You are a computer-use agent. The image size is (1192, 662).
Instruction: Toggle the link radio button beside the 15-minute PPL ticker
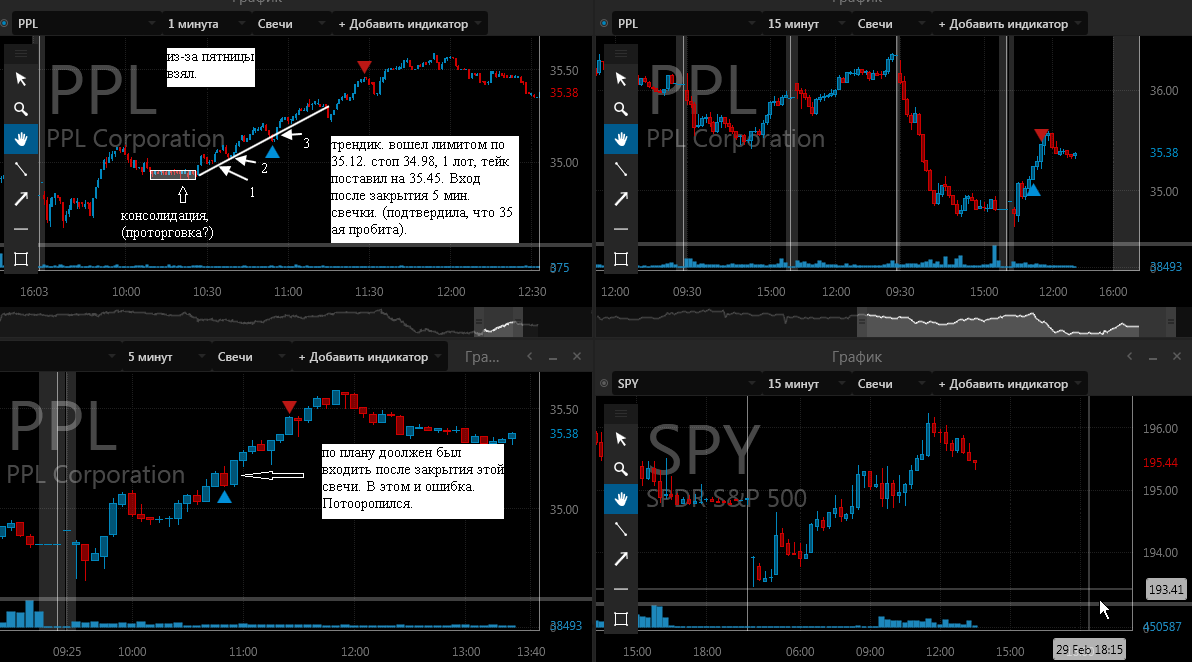[604, 24]
